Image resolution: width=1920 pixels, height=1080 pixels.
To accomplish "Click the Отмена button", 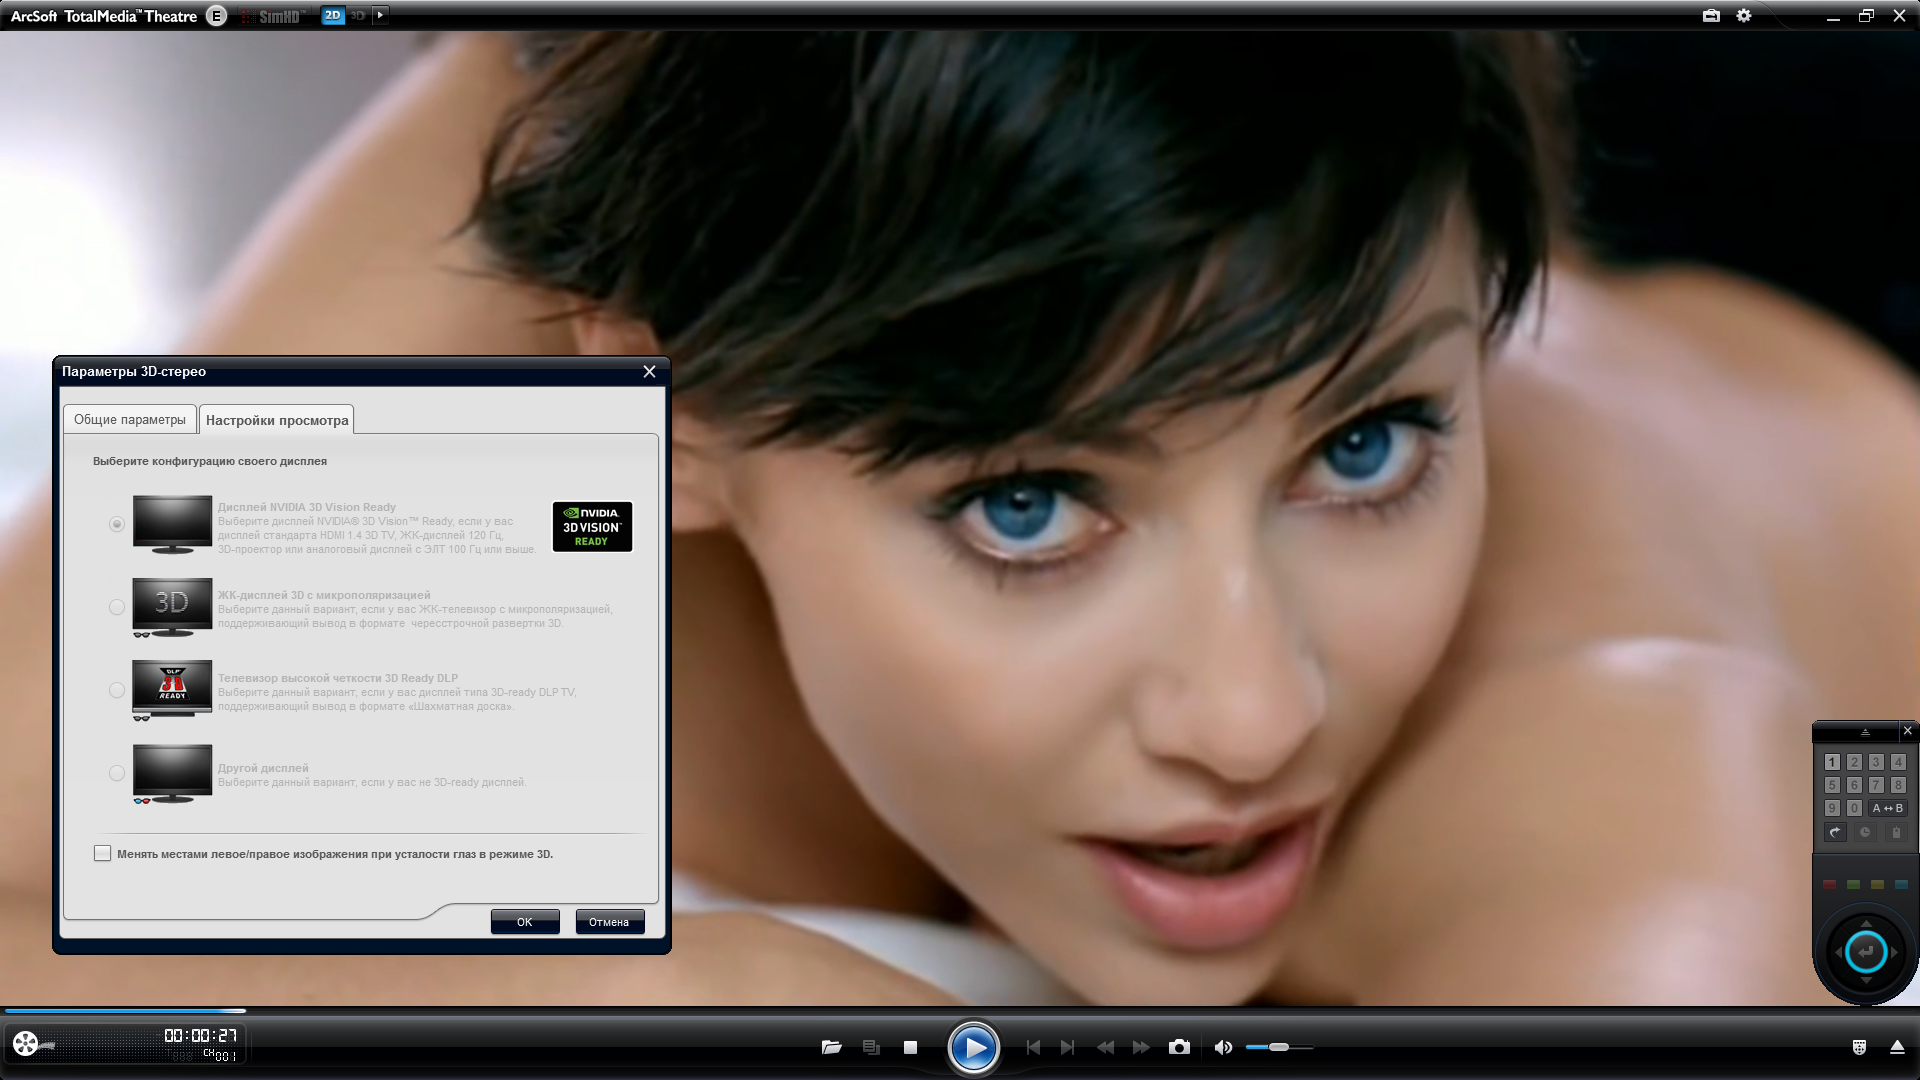I will 609,922.
